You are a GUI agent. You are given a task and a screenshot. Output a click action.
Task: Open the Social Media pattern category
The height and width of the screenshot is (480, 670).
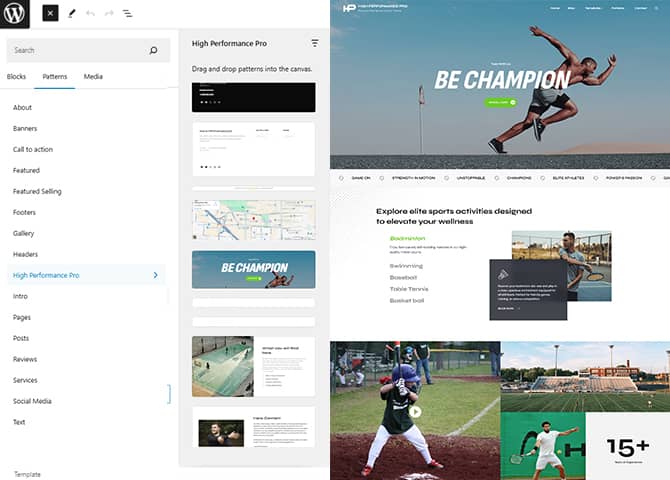click(x=32, y=401)
